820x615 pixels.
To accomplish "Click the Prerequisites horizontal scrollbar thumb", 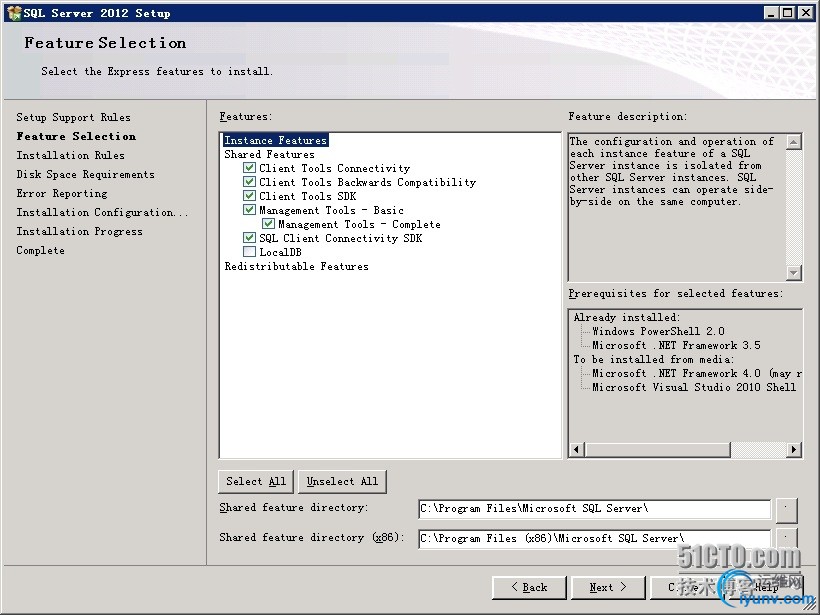I will point(657,449).
